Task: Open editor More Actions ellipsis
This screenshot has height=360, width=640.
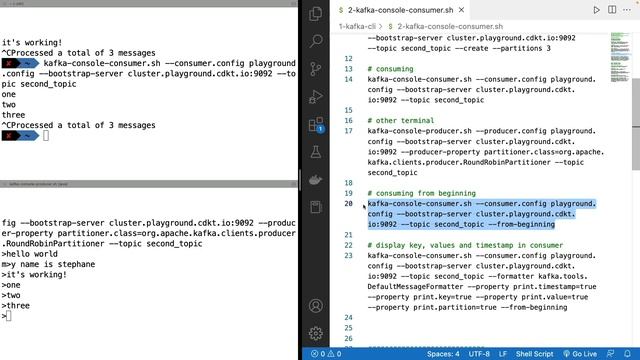Action: point(627,10)
